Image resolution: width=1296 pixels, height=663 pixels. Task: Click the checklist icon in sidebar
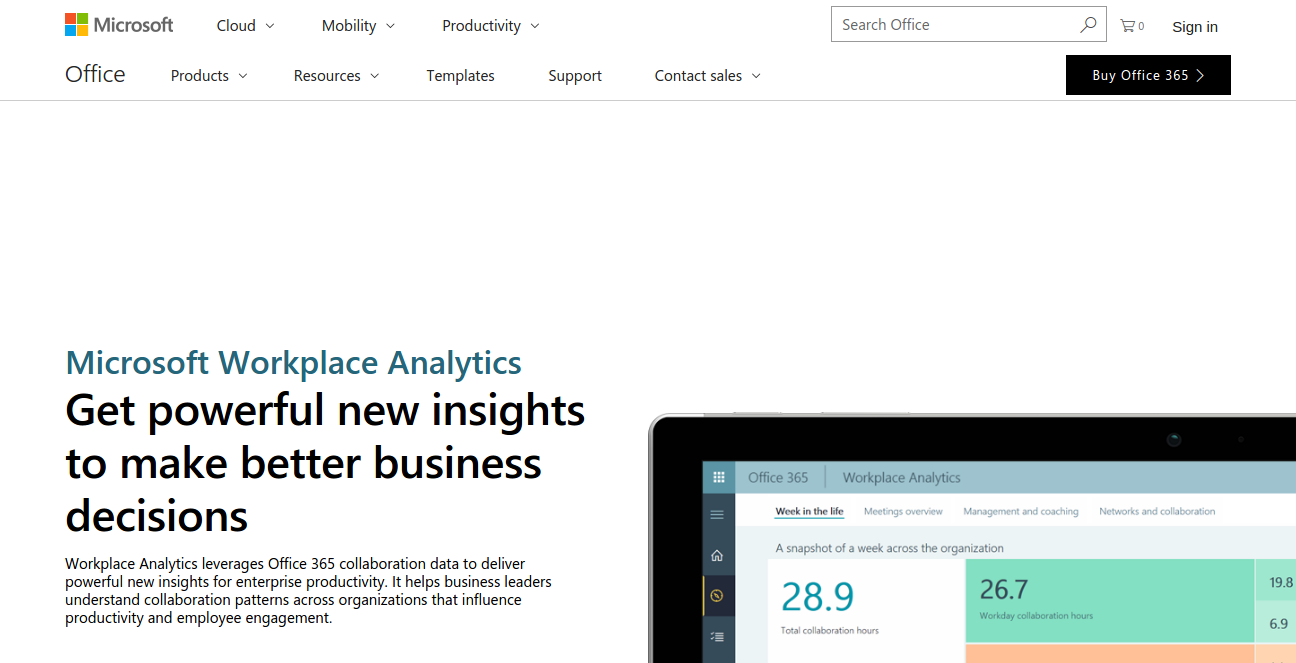coord(717,636)
